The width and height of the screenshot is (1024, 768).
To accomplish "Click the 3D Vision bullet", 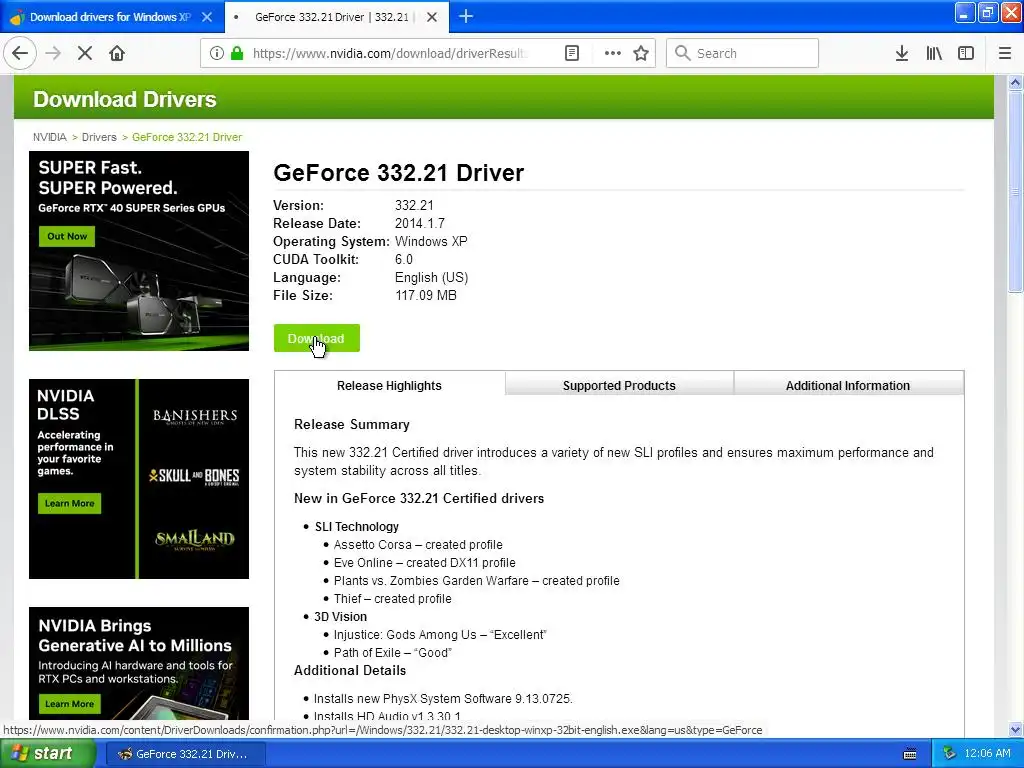I will click(340, 616).
